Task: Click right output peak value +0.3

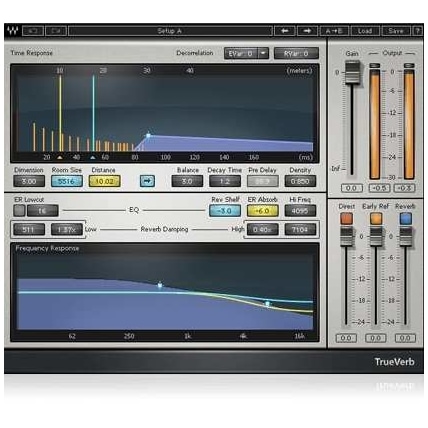Action: (x=404, y=188)
